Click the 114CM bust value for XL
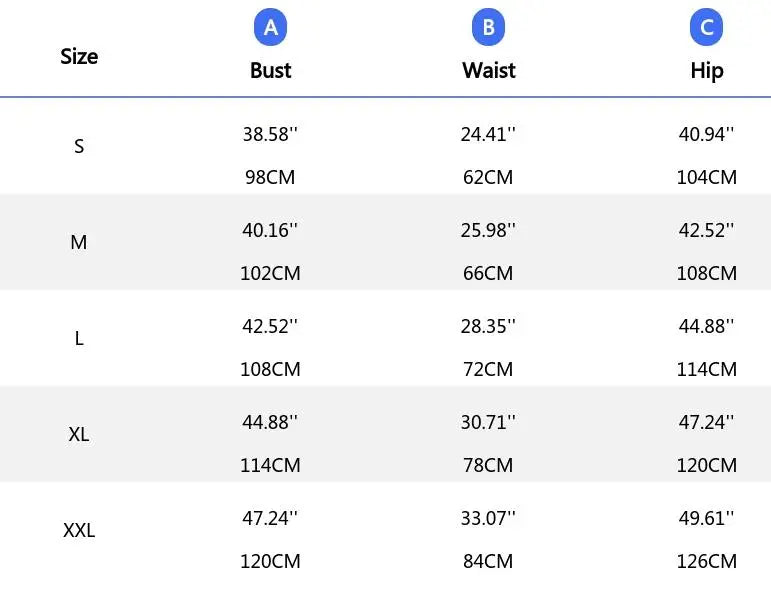The image size is (771, 592). click(x=270, y=465)
